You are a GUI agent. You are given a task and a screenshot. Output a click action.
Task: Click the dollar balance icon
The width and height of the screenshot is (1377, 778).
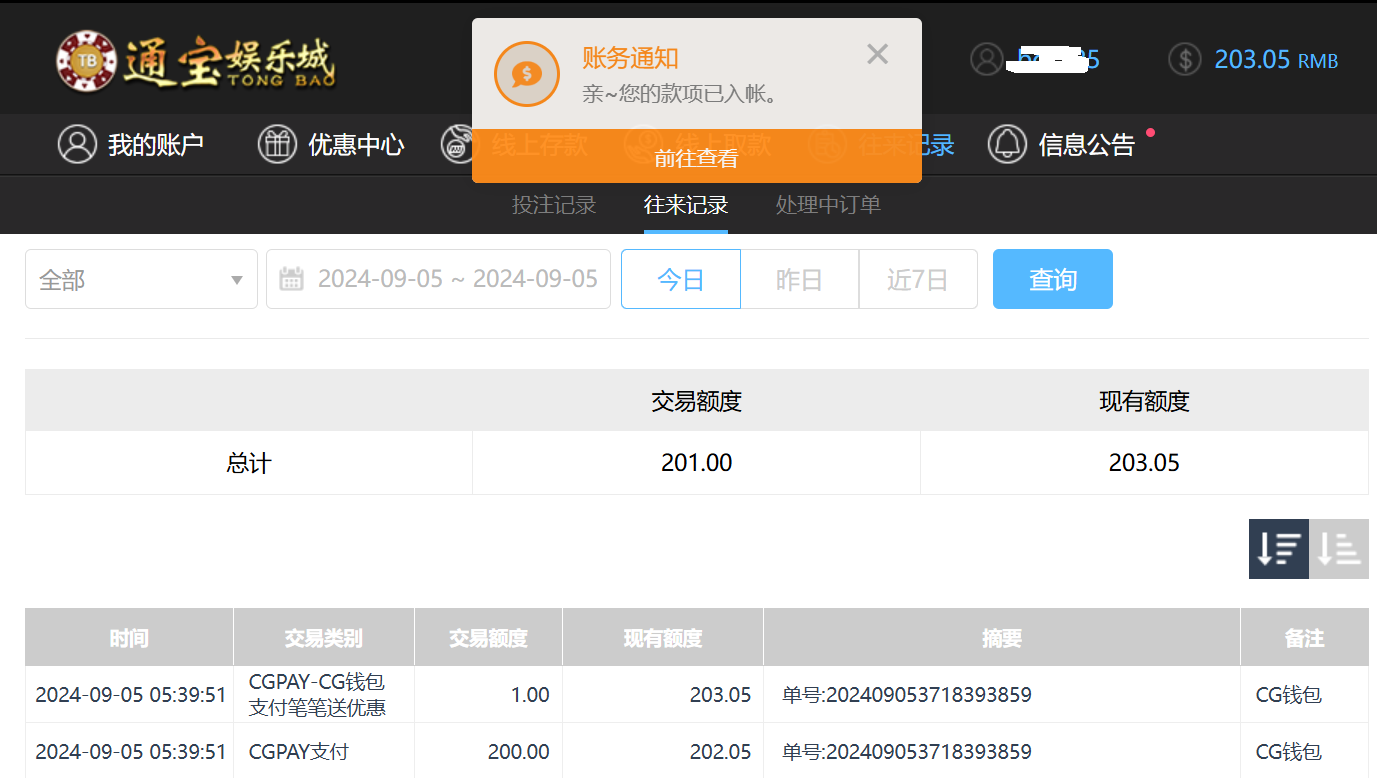pyautogui.click(x=1184, y=59)
